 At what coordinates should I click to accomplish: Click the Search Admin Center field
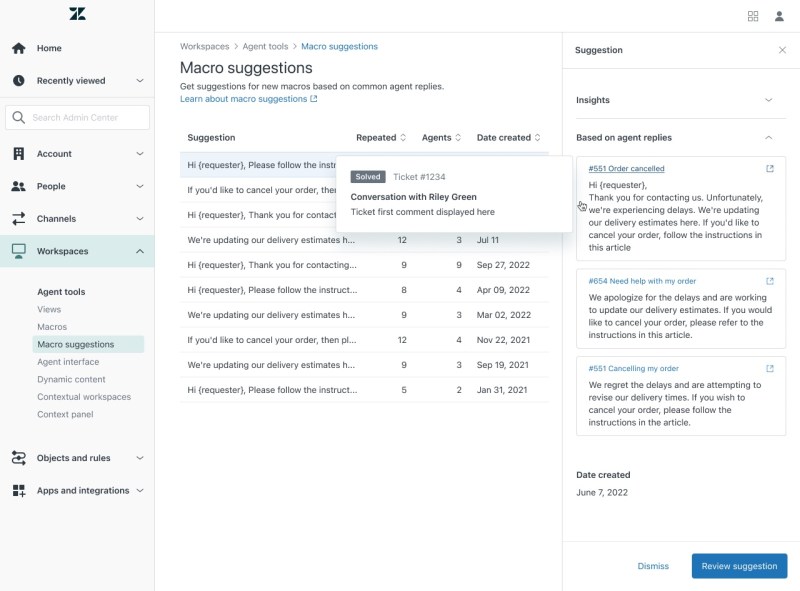[x=78, y=118]
